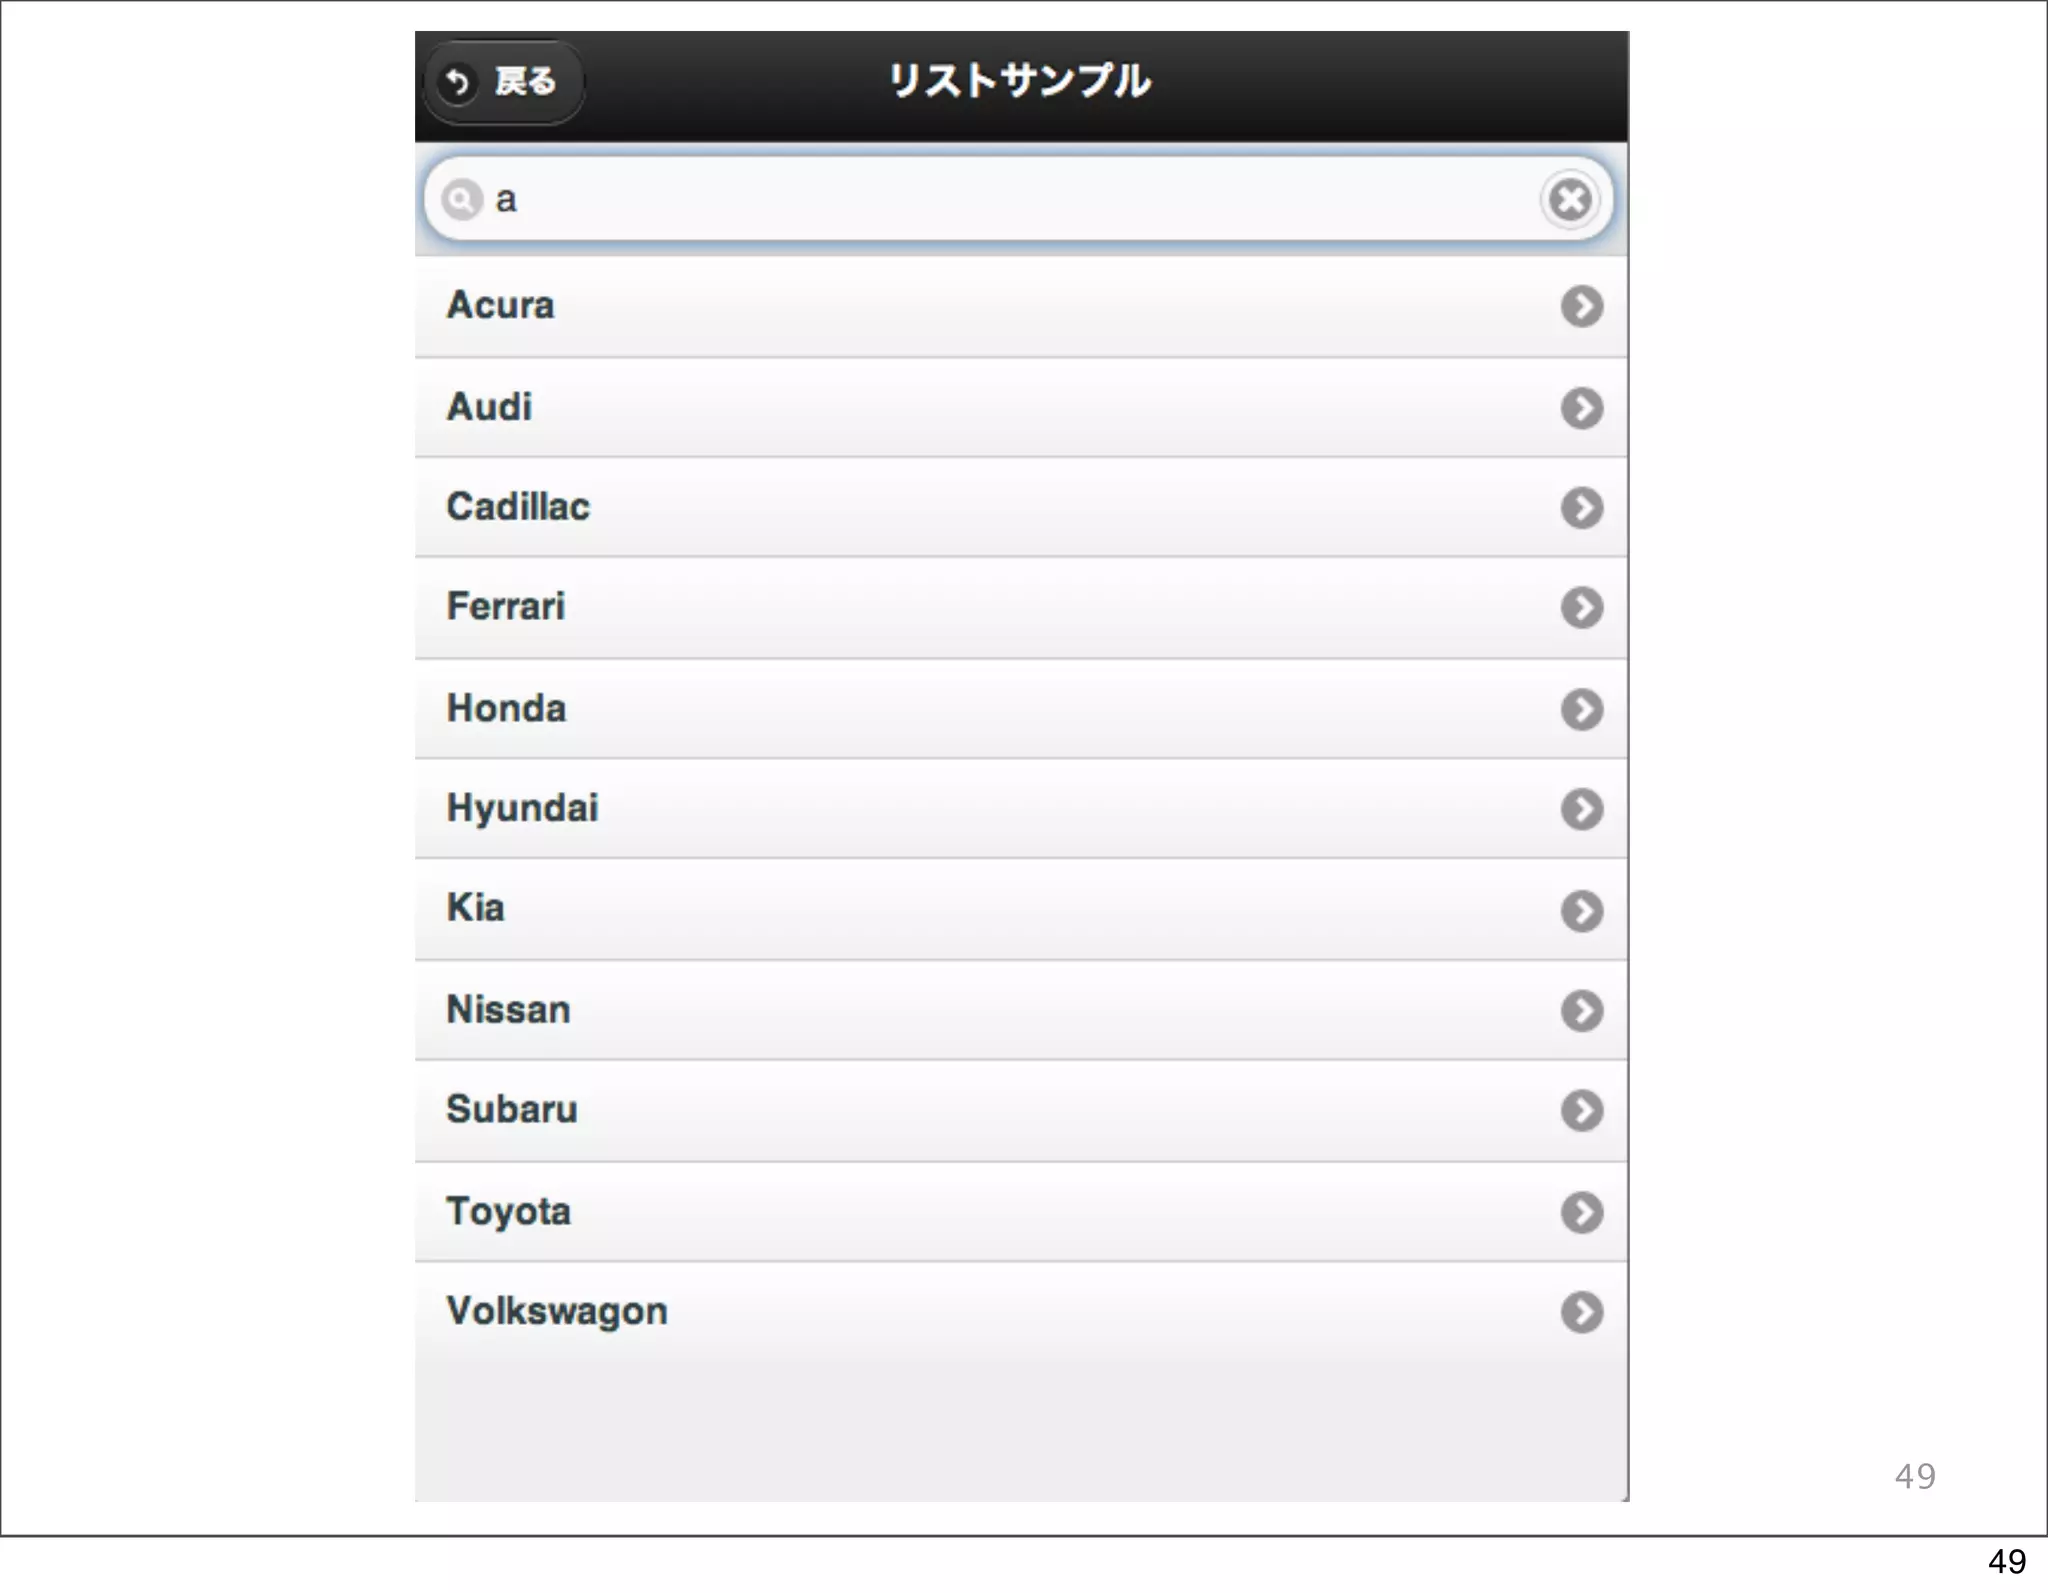Click the arrow icon on the Audi row

[x=1581, y=408]
